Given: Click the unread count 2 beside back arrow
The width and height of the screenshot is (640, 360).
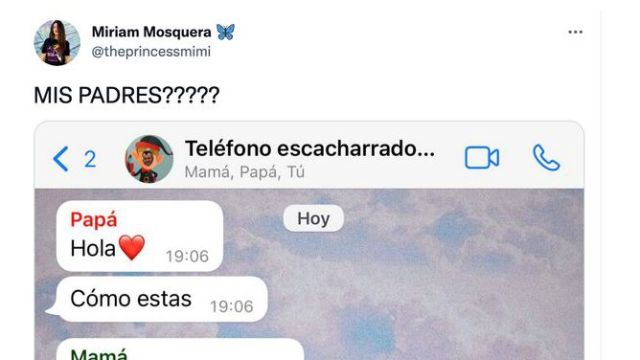Looking at the screenshot, I should point(90,159).
